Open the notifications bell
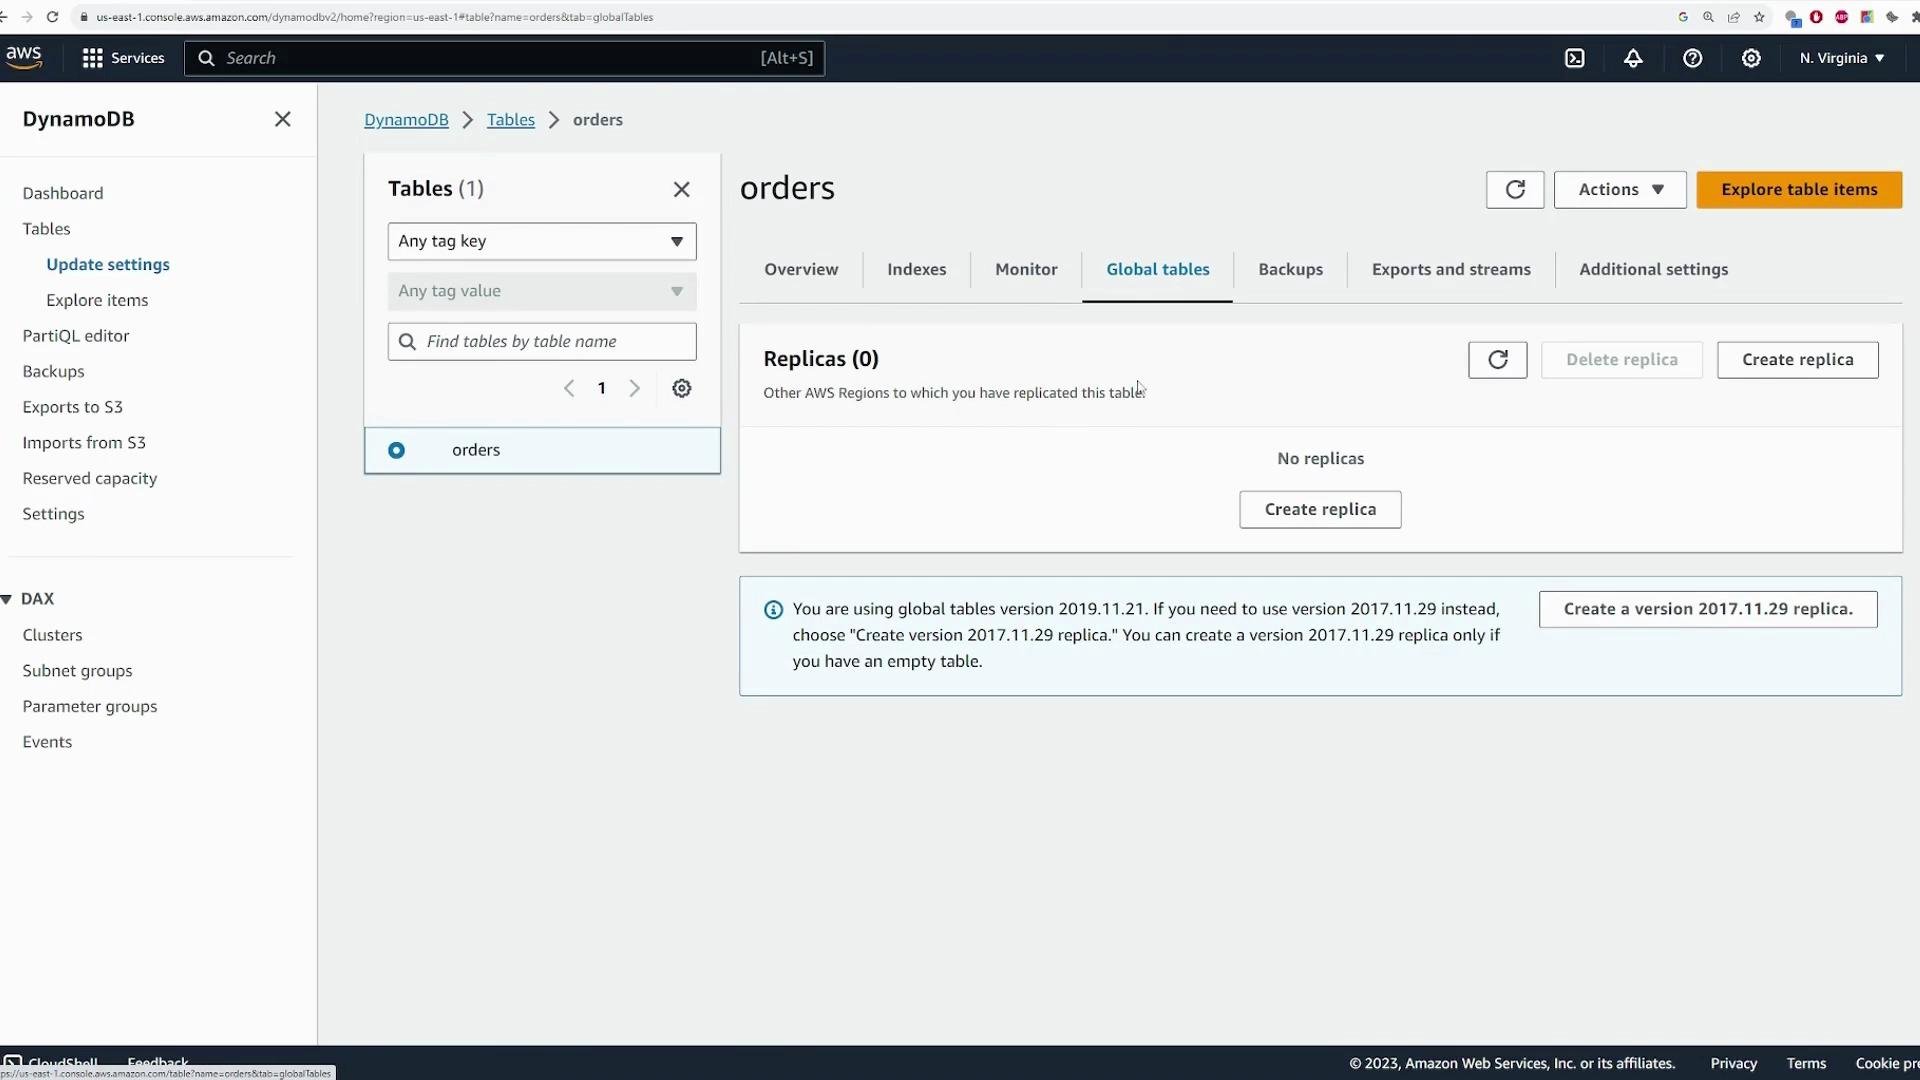The height and width of the screenshot is (1080, 1920). 1633,58
